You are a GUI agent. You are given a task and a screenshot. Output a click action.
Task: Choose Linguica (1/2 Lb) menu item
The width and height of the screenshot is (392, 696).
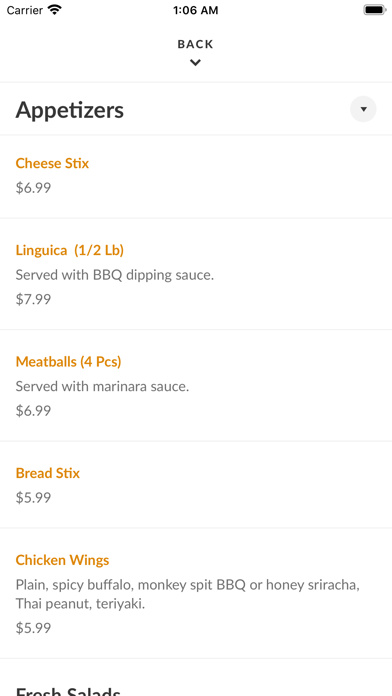click(x=70, y=250)
